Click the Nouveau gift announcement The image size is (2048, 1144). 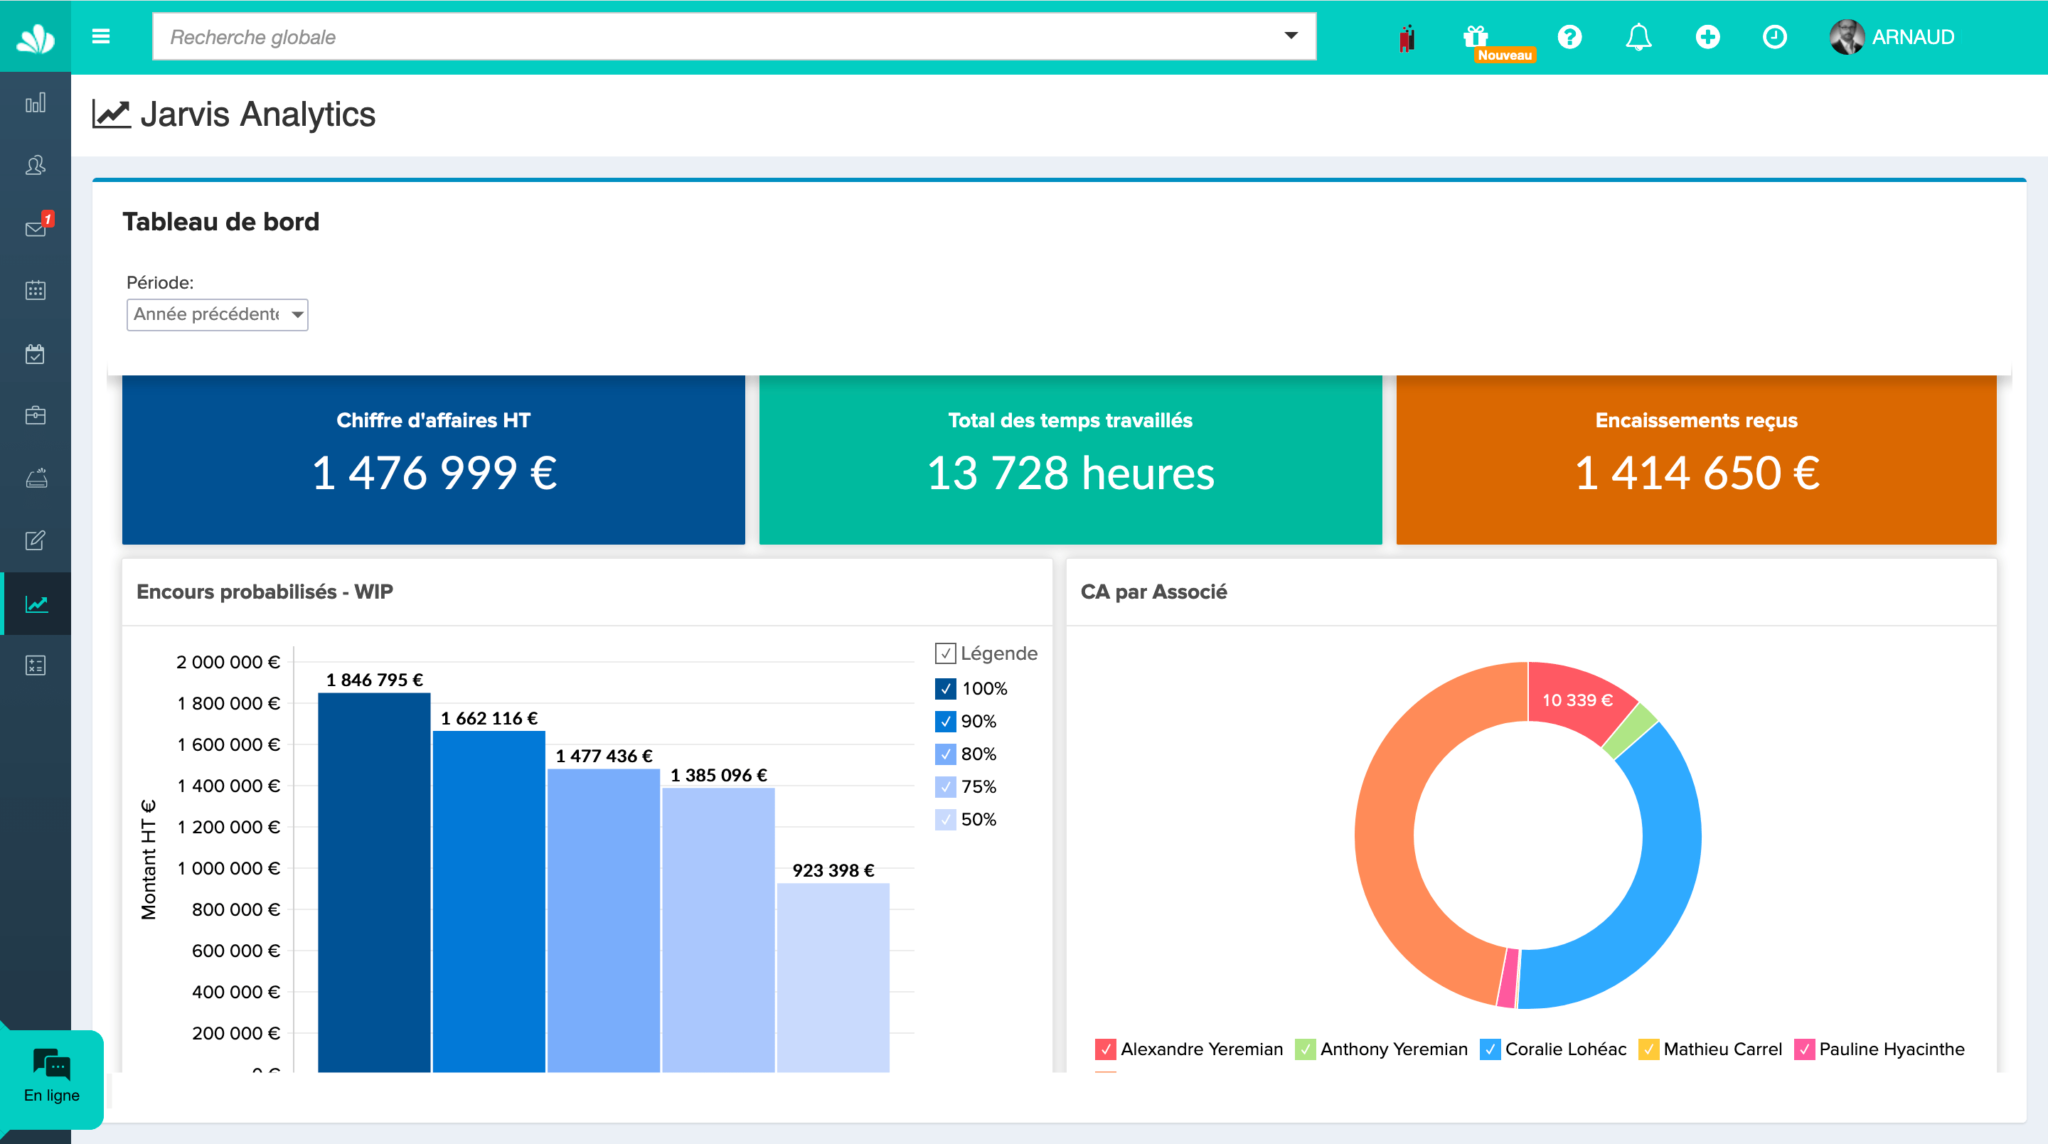point(1476,36)
